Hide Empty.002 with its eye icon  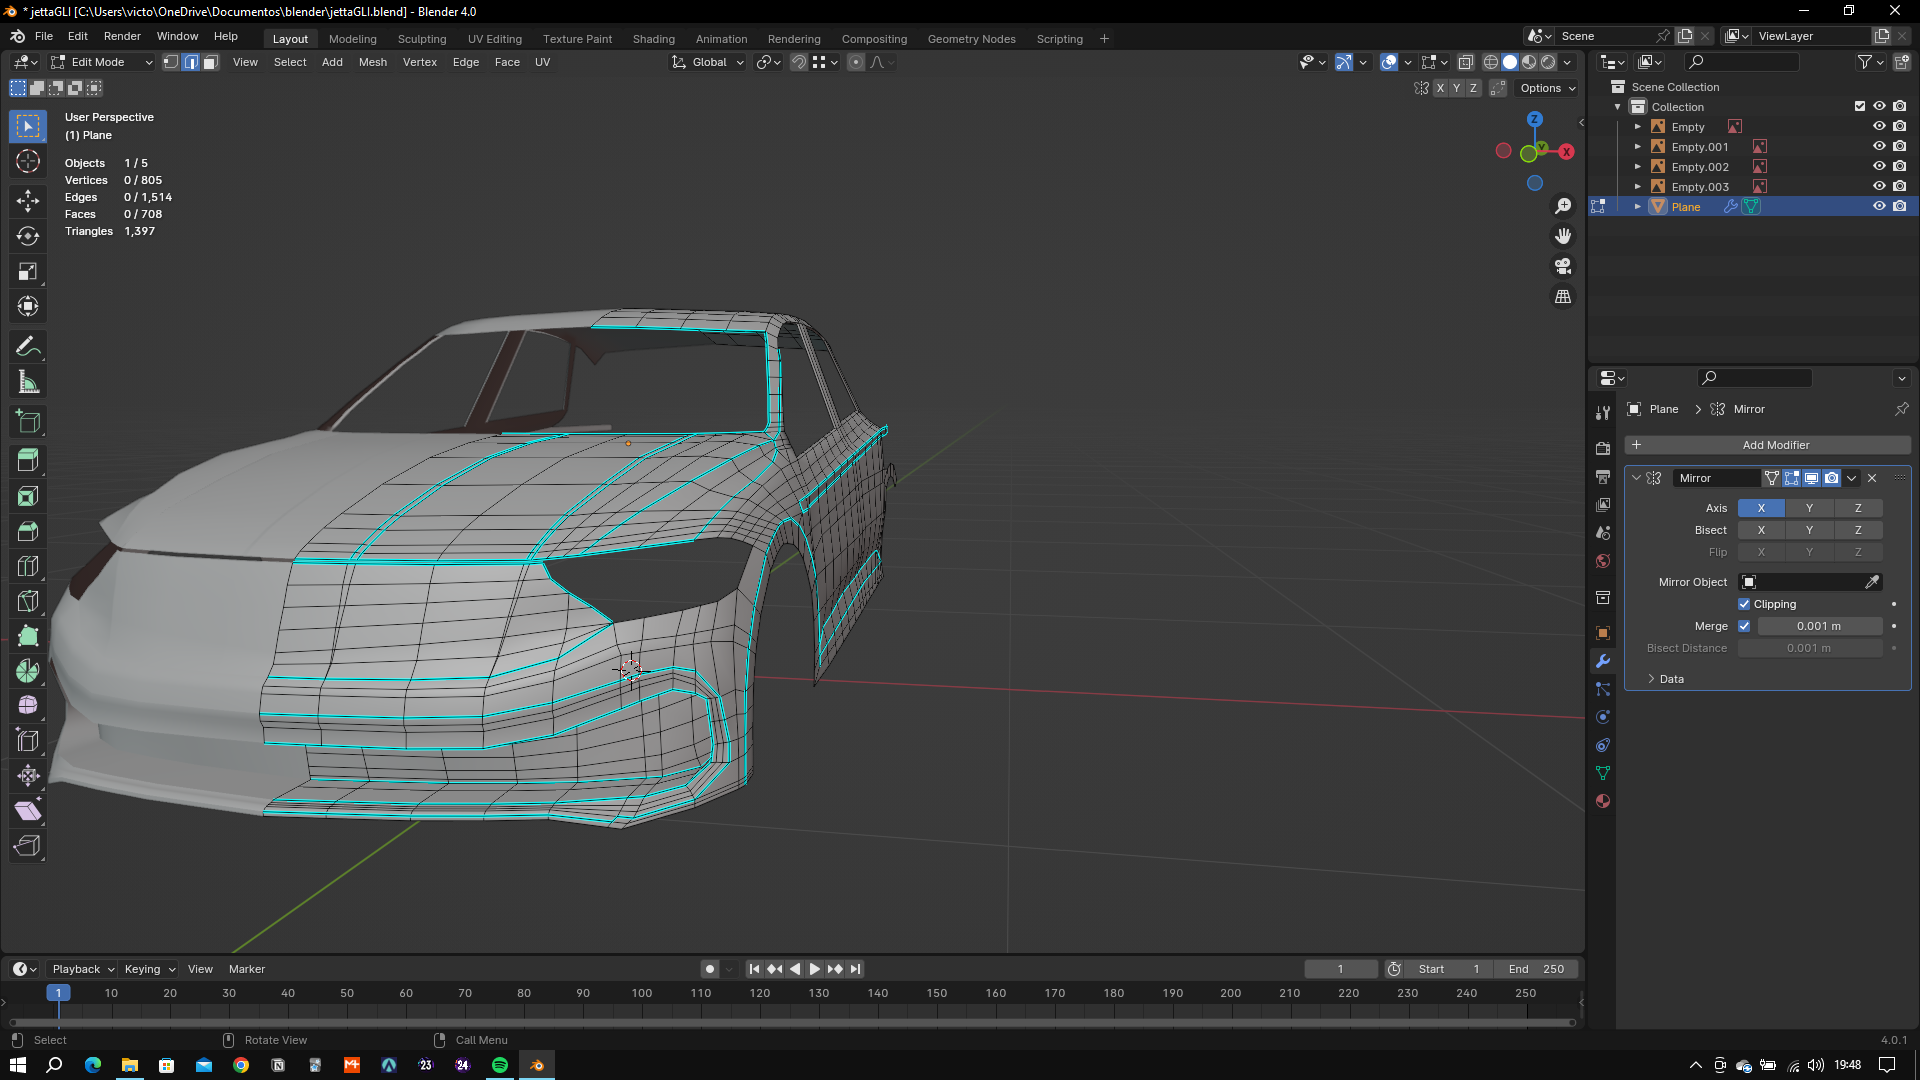(1879, 167)
